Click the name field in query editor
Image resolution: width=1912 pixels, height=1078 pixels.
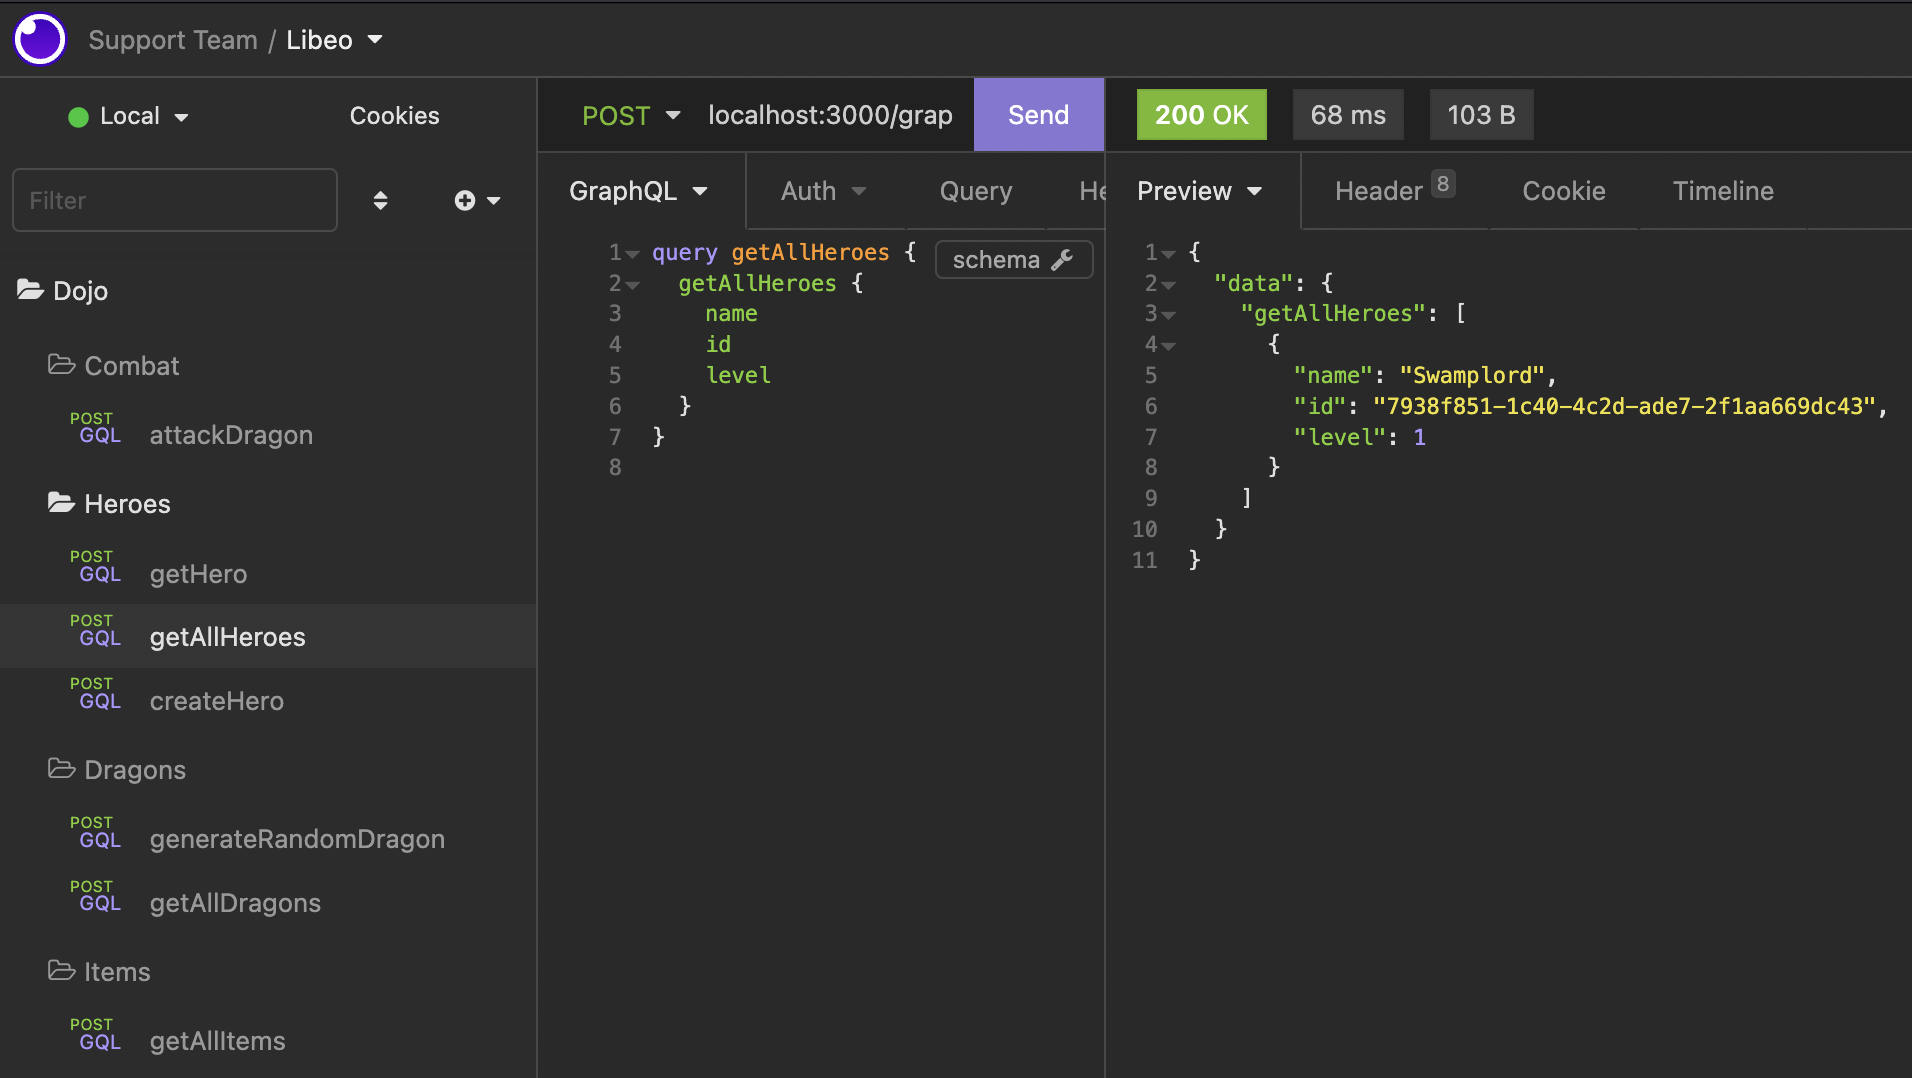[731, 314]
